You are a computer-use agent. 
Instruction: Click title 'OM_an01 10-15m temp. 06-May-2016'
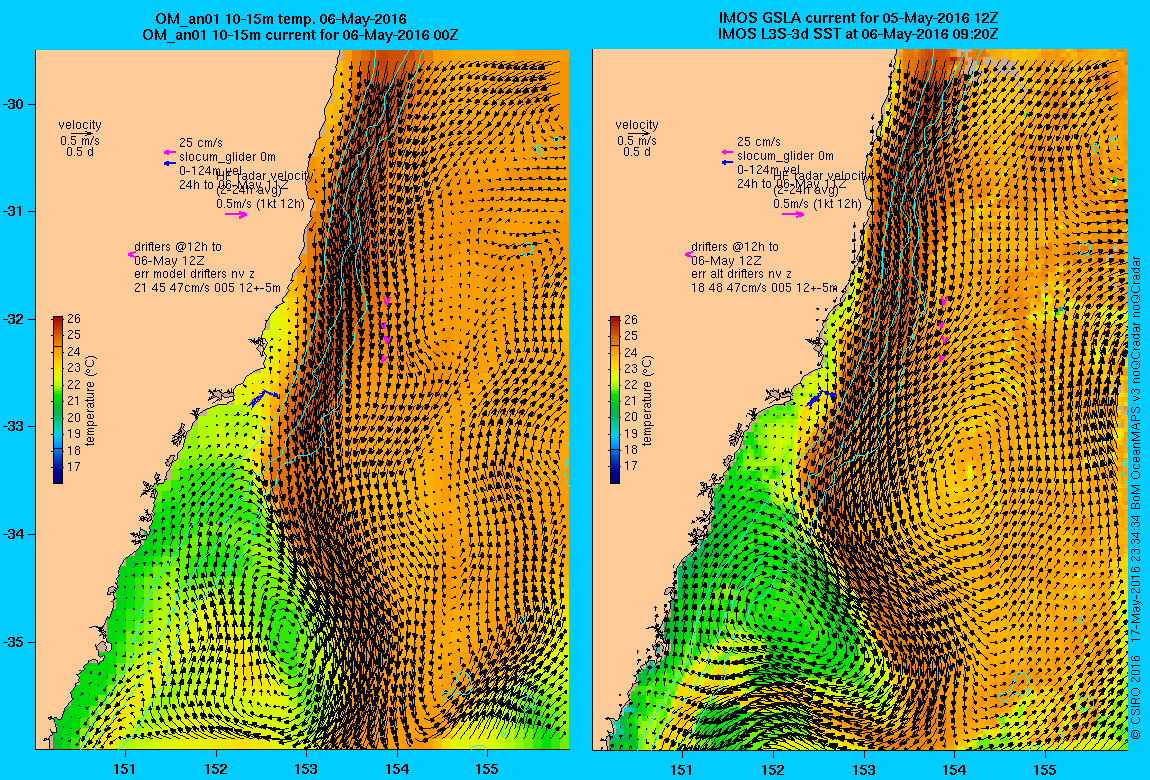click(x=281, y=19)
